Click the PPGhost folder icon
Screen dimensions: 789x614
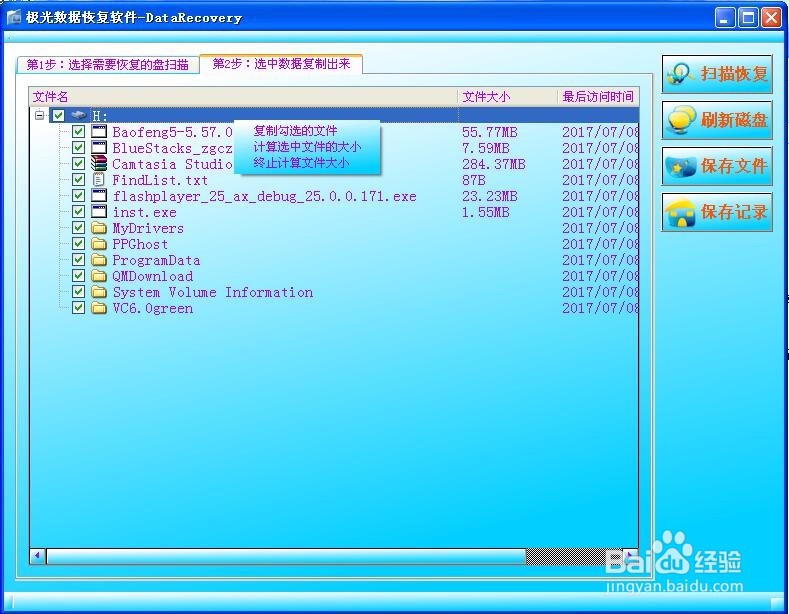(x=99, y=244)
